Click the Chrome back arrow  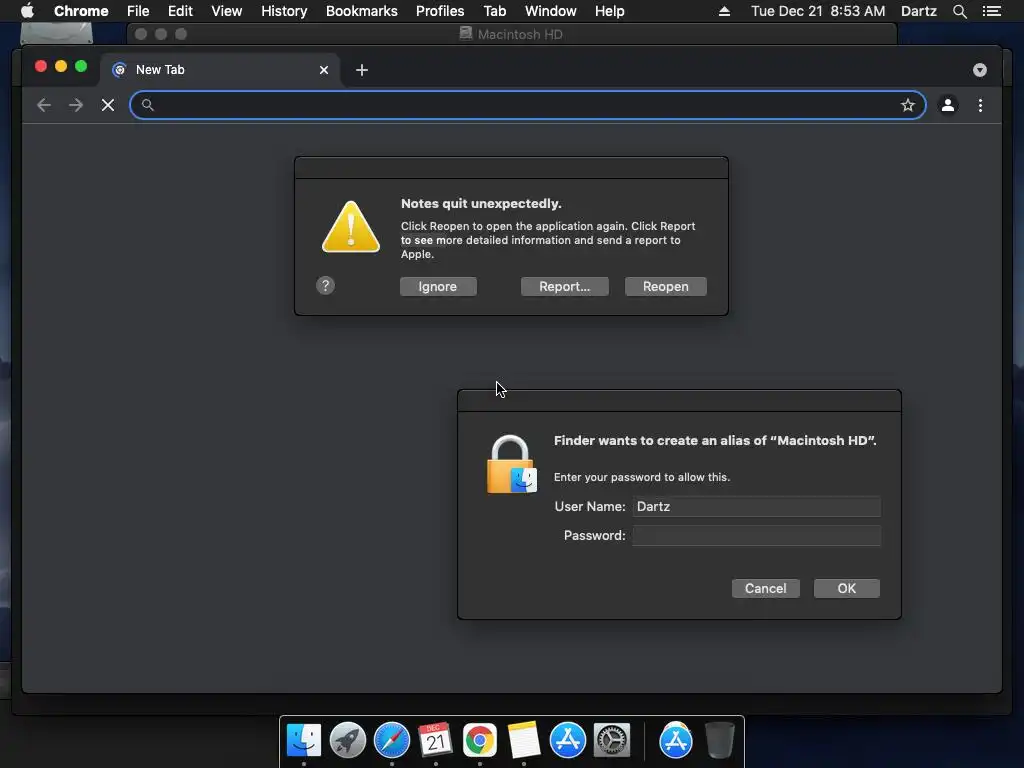[44, 105]
